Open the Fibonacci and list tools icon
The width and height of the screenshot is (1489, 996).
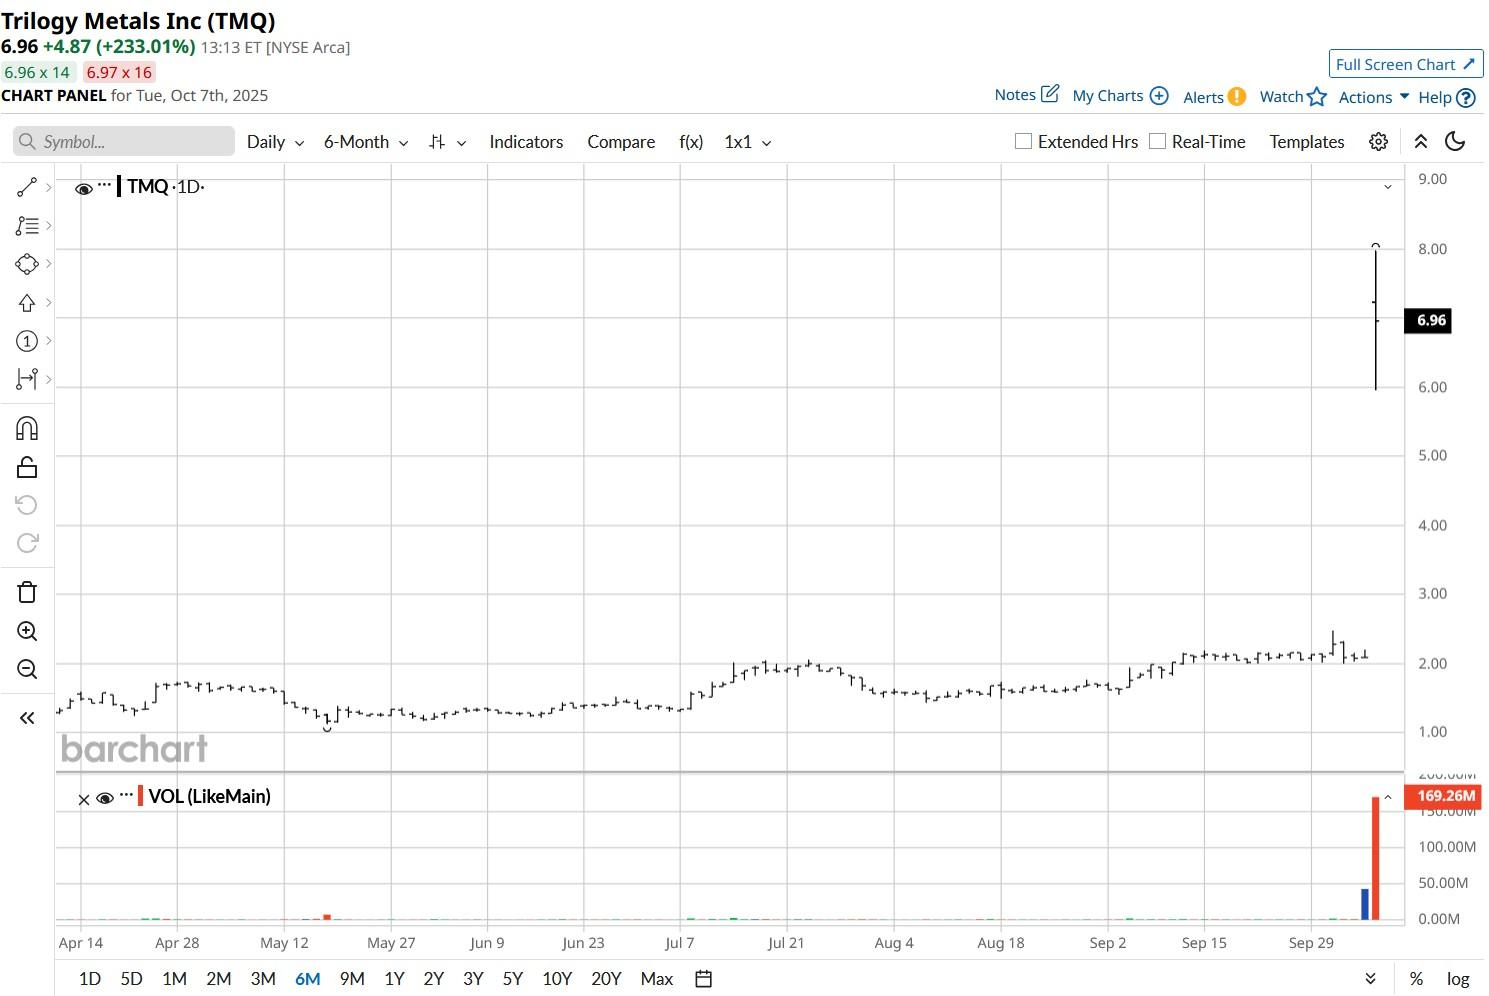pyautogui.click(x=27, y=226)
